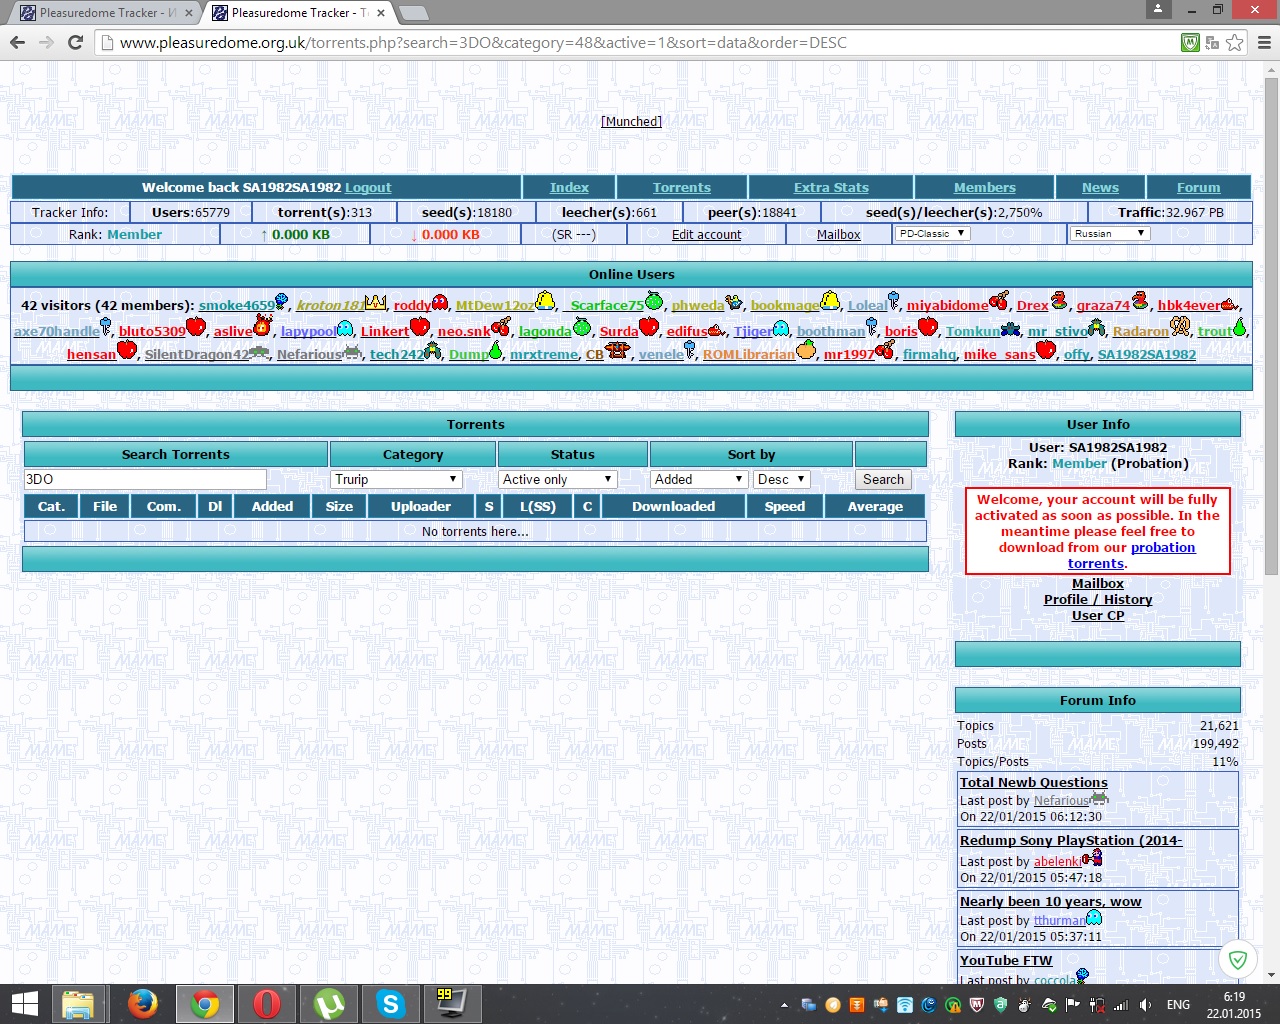The height and width of the screenshot is (1024, 1280).
Task: Open Profile / History link
Action: pos(1097,599)
